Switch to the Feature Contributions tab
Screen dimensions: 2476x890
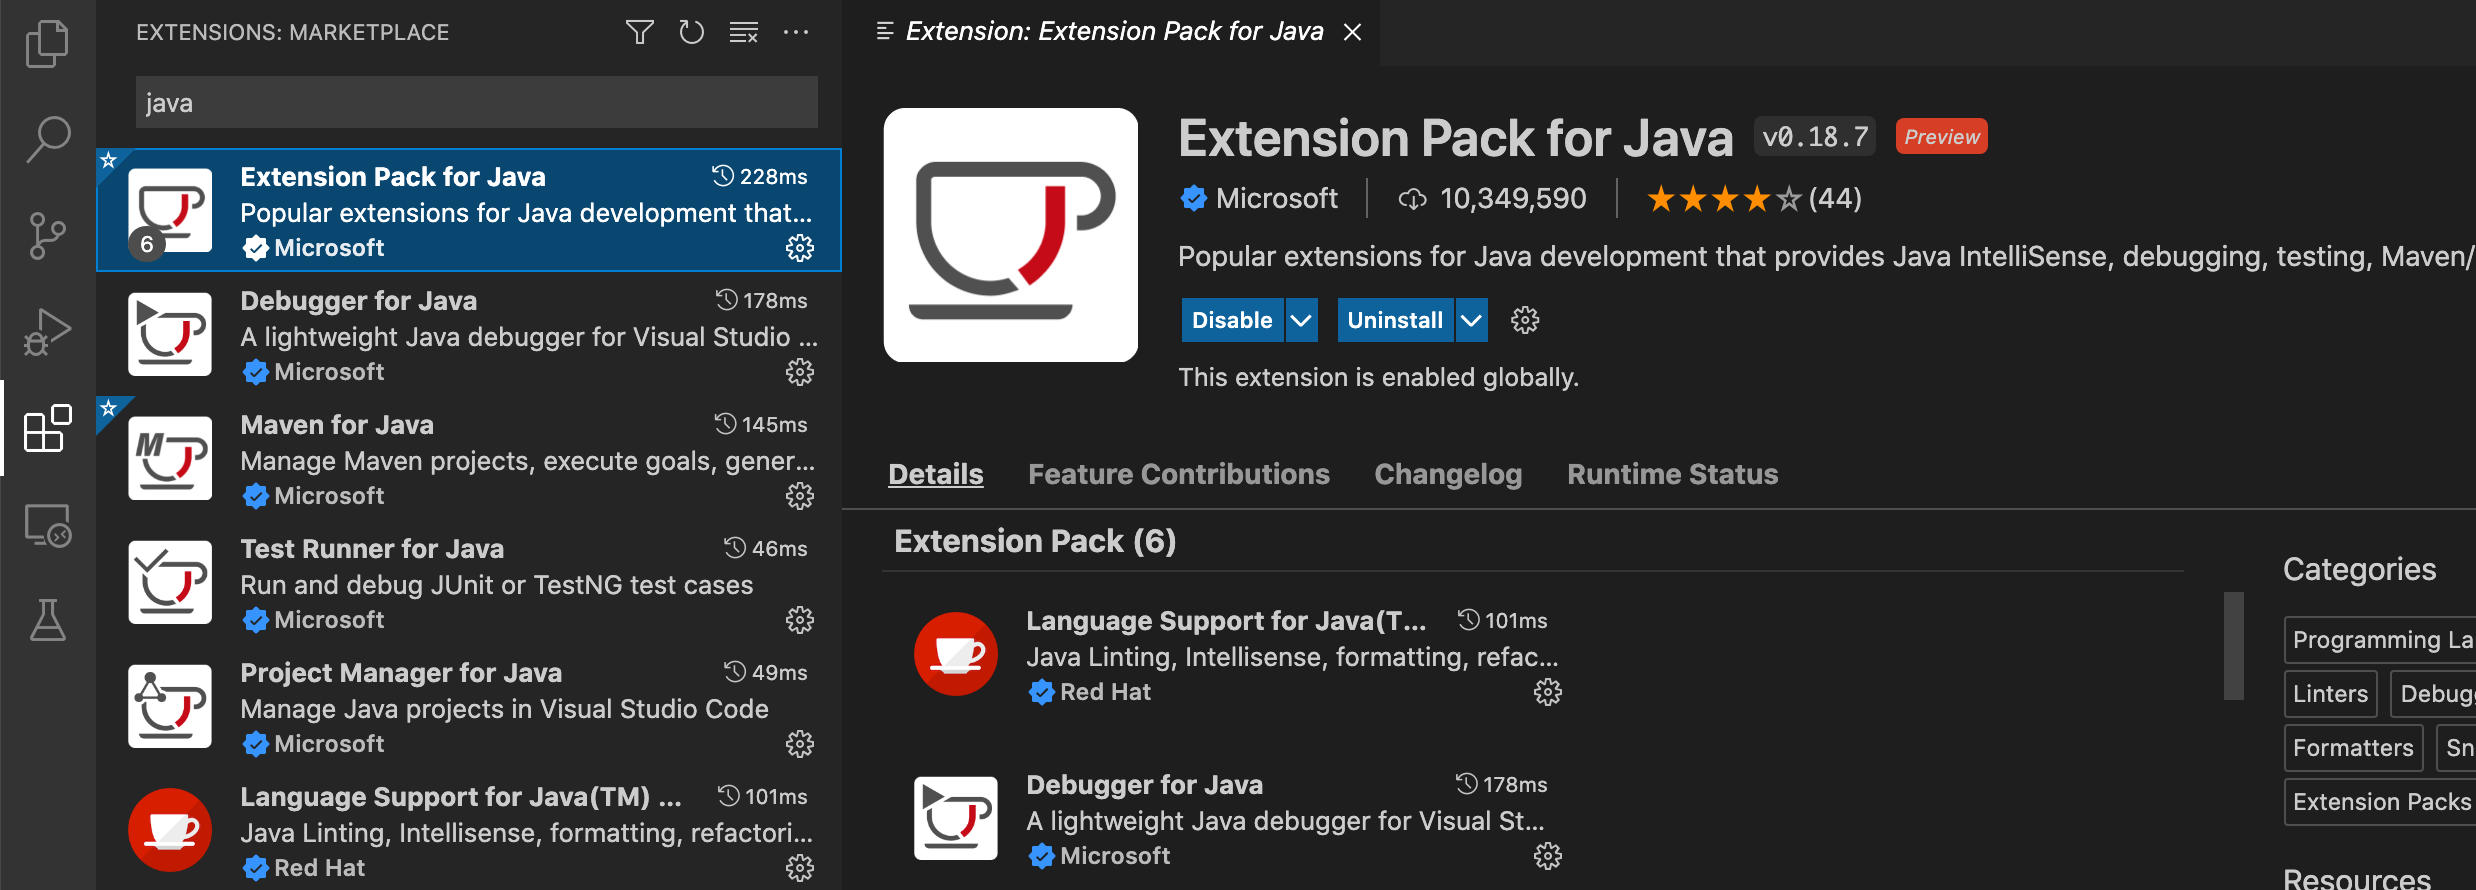coord(1179,474)
